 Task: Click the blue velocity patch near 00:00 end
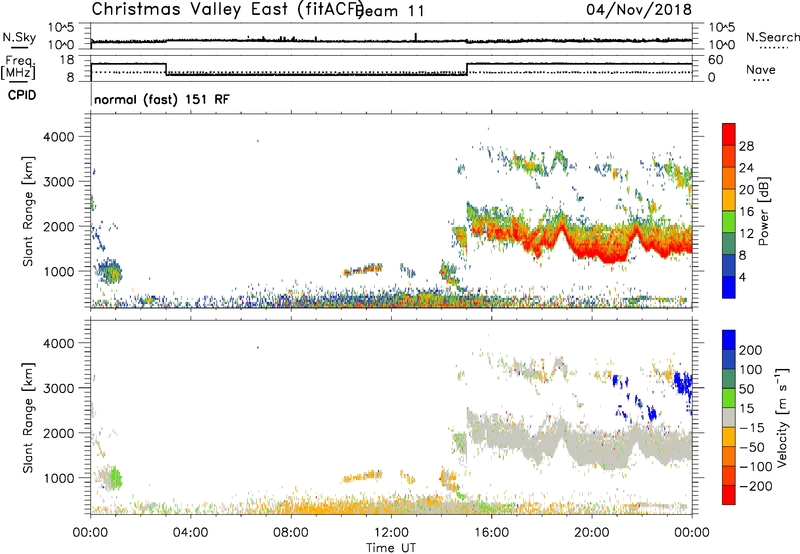pos(683,383)
